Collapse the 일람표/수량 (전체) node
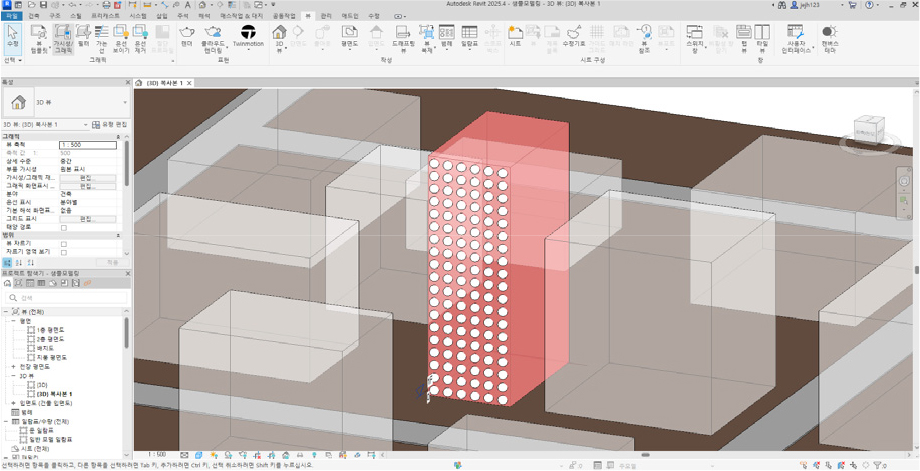 click(x=5, y=422)
